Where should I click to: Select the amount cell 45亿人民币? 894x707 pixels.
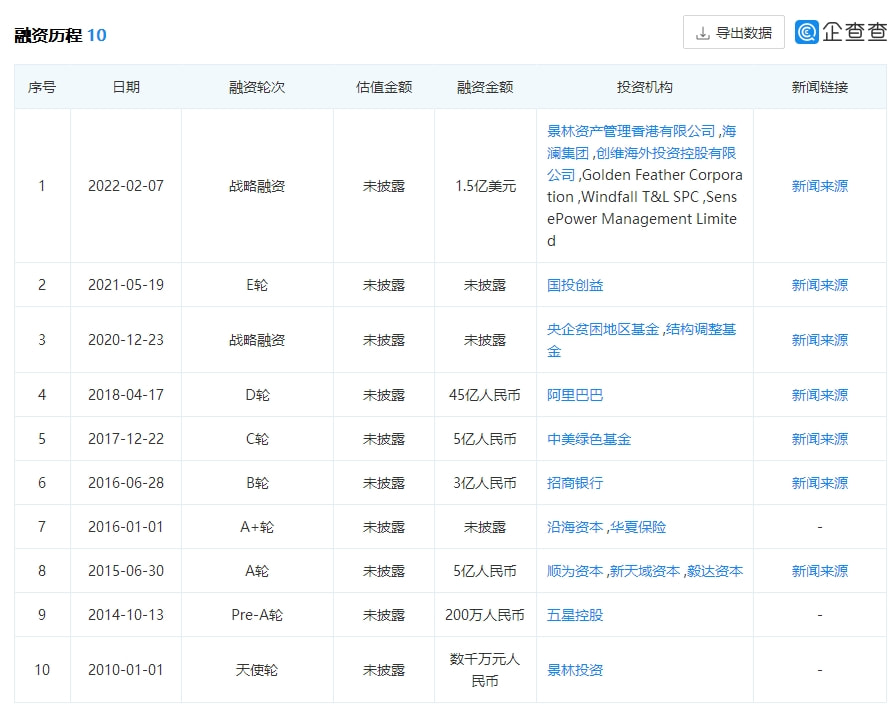coord(485,395)
